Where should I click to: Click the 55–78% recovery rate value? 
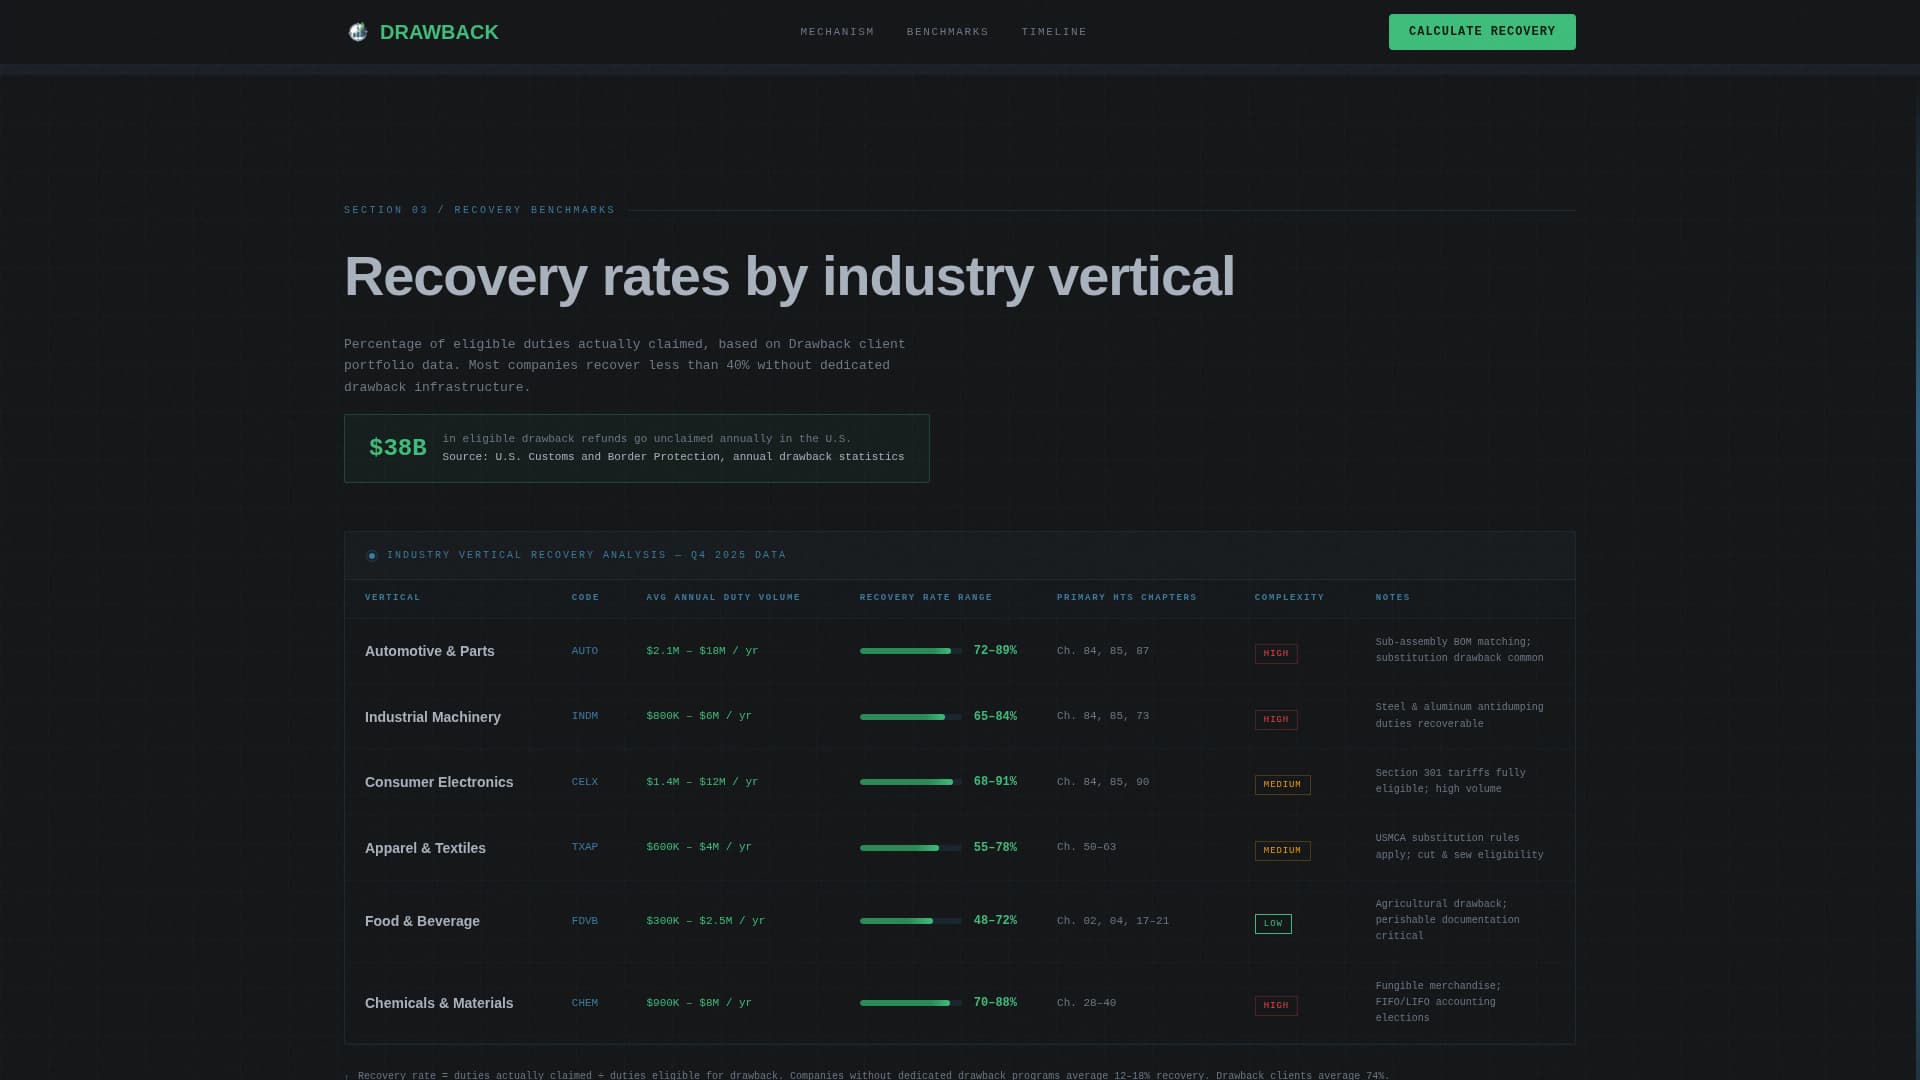coord(995,848)
